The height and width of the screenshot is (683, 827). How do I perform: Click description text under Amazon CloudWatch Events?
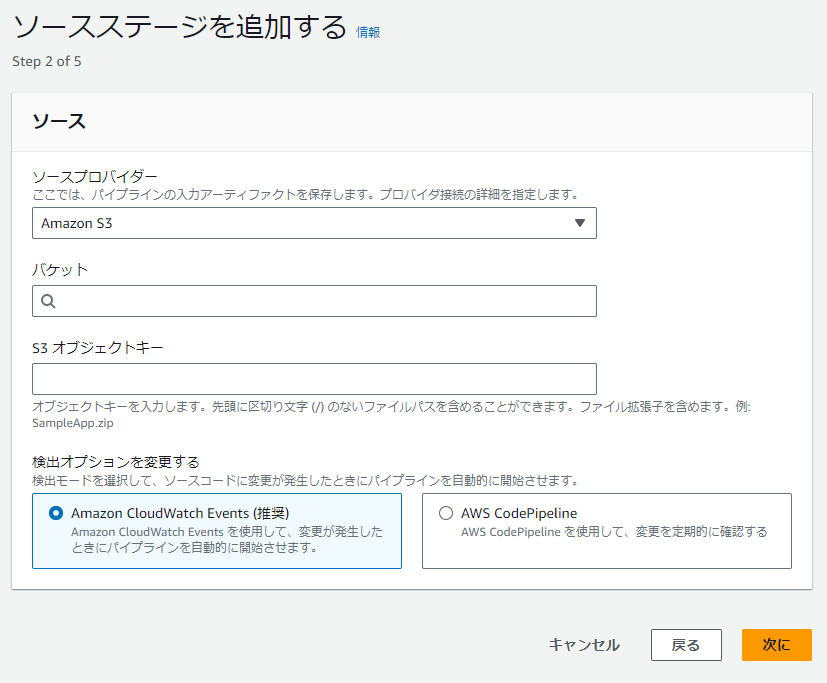tap(227, 540)
